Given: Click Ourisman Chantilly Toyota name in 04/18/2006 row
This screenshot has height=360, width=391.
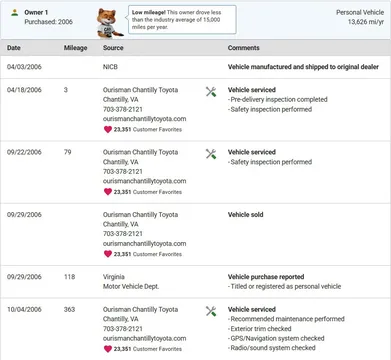Looking at the screenshot, I should tap(140, 90).
